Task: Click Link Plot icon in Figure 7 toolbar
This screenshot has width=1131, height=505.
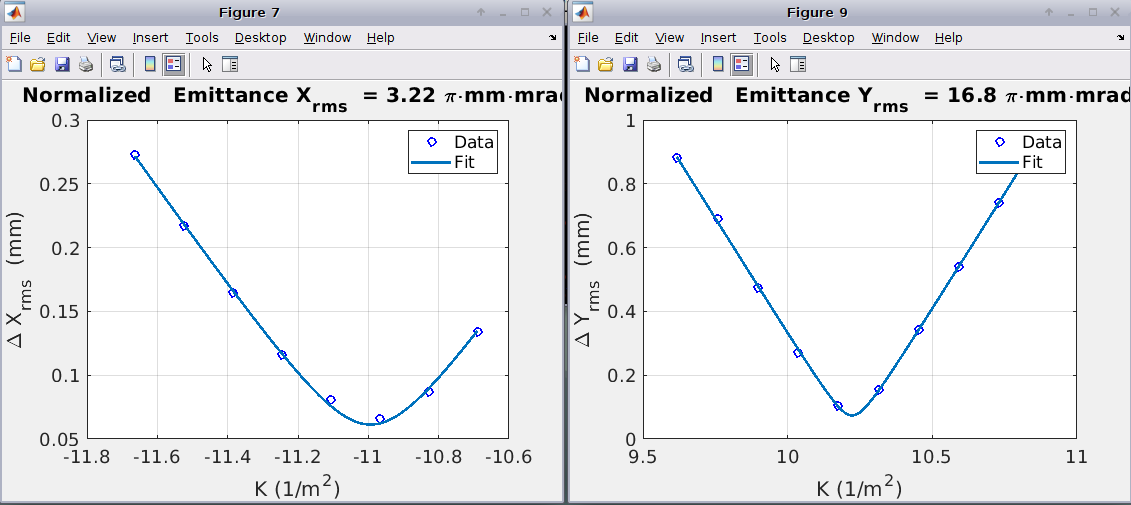Action: point(117,65)
